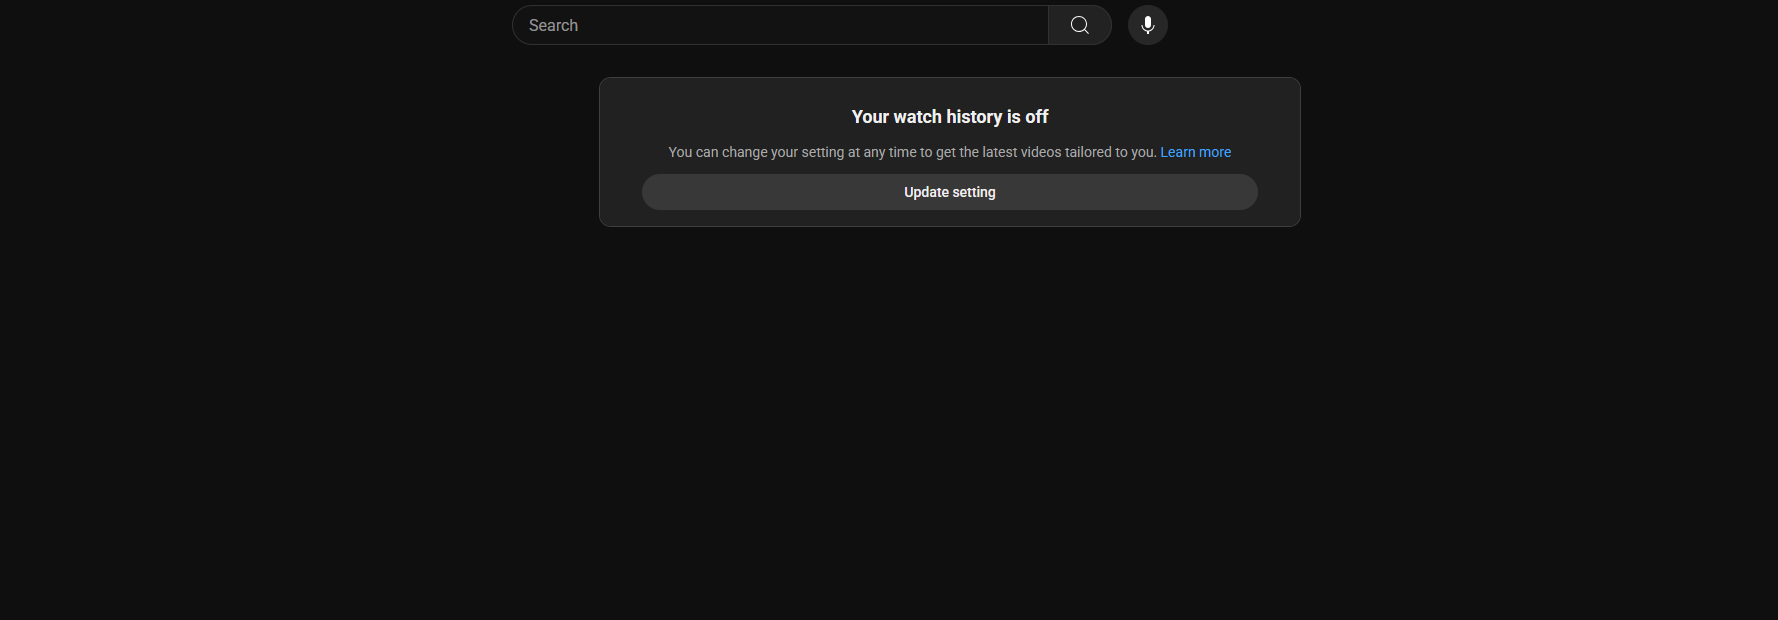Click the magnifying glass search button

[x=1080, y=25]
